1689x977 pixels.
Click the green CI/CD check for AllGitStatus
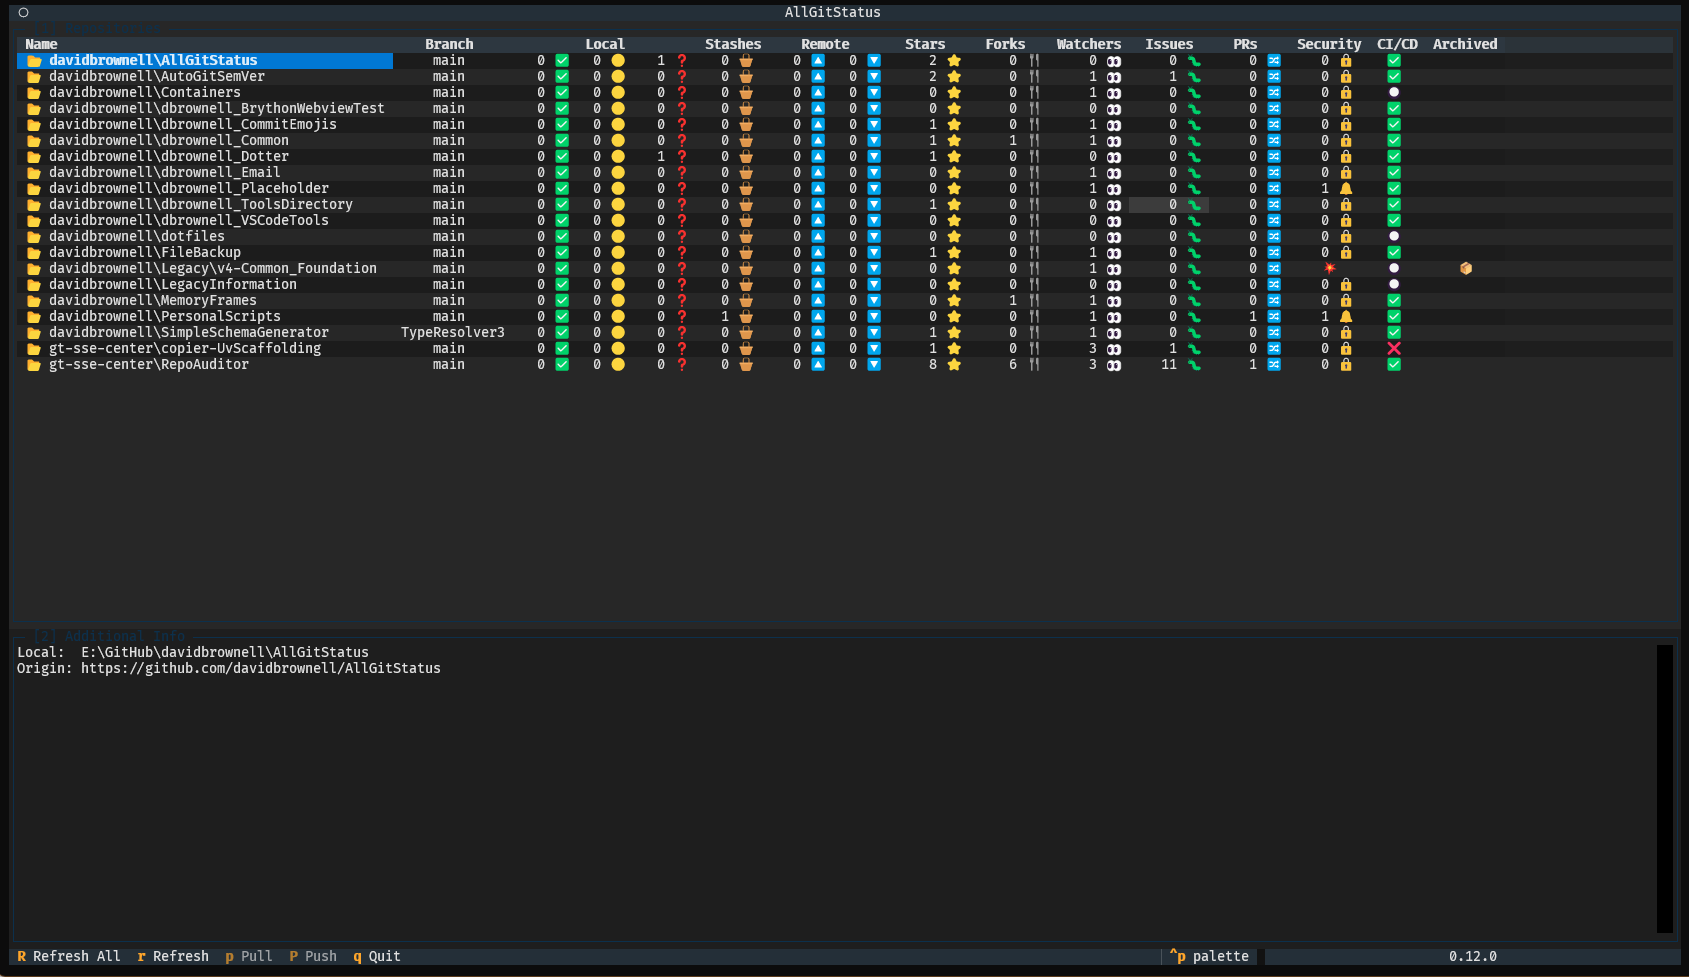point(1394,61)
